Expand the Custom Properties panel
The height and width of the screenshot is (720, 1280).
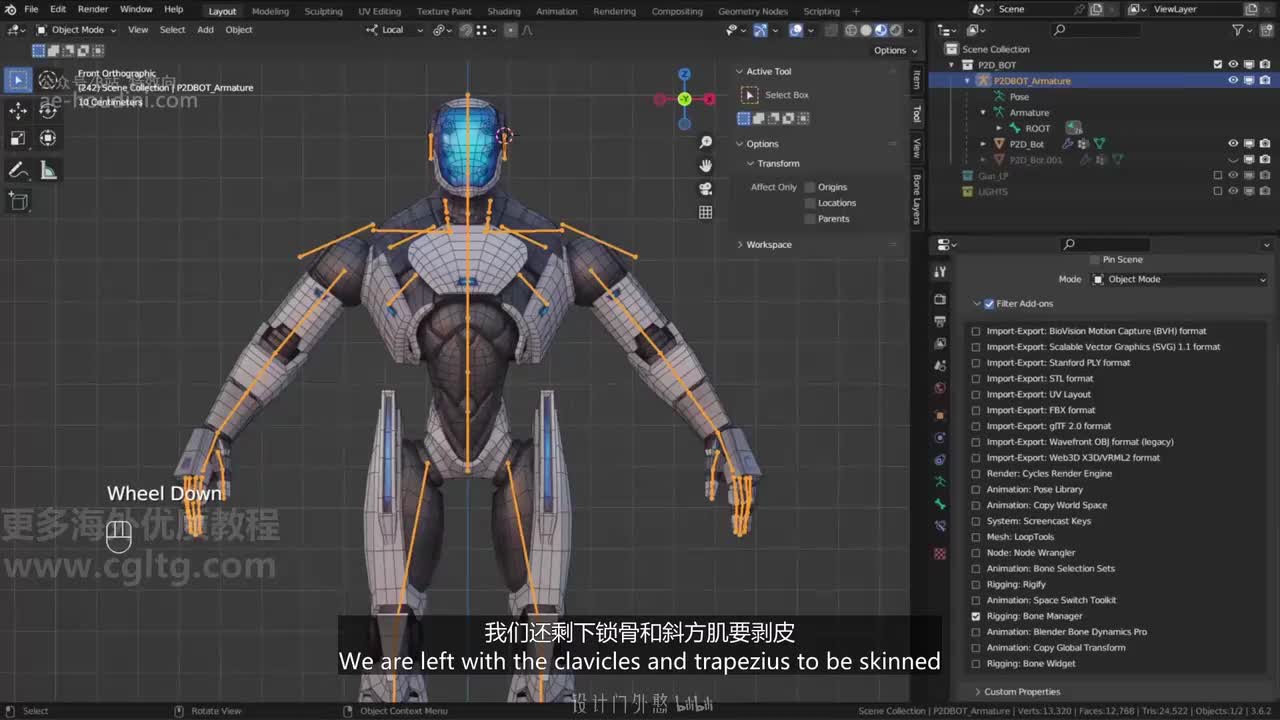click(x=977, y=692)
